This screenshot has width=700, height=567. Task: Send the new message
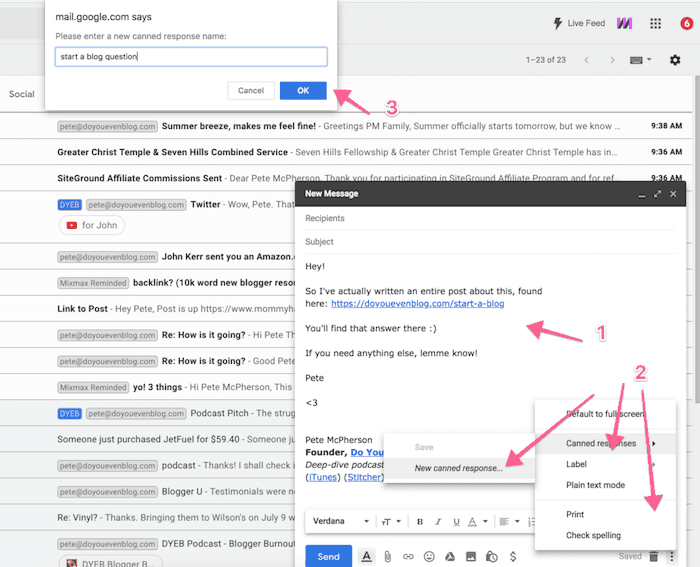pos(329,556)
